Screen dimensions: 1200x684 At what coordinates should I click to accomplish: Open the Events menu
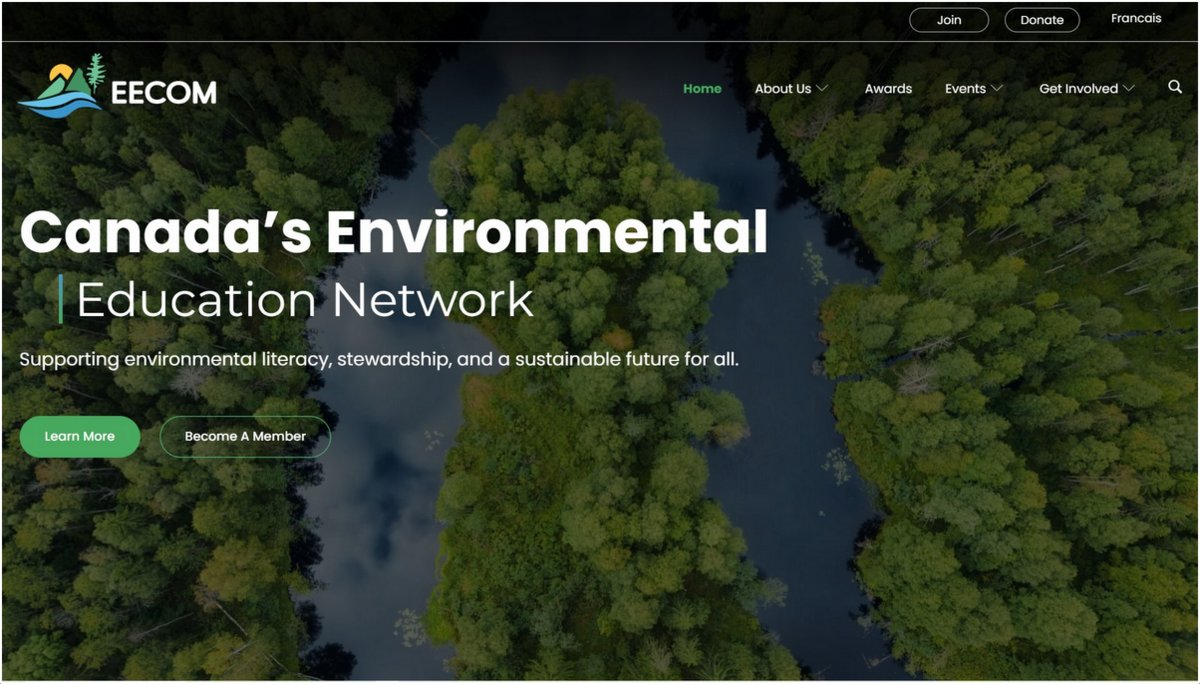pos(965,88)
